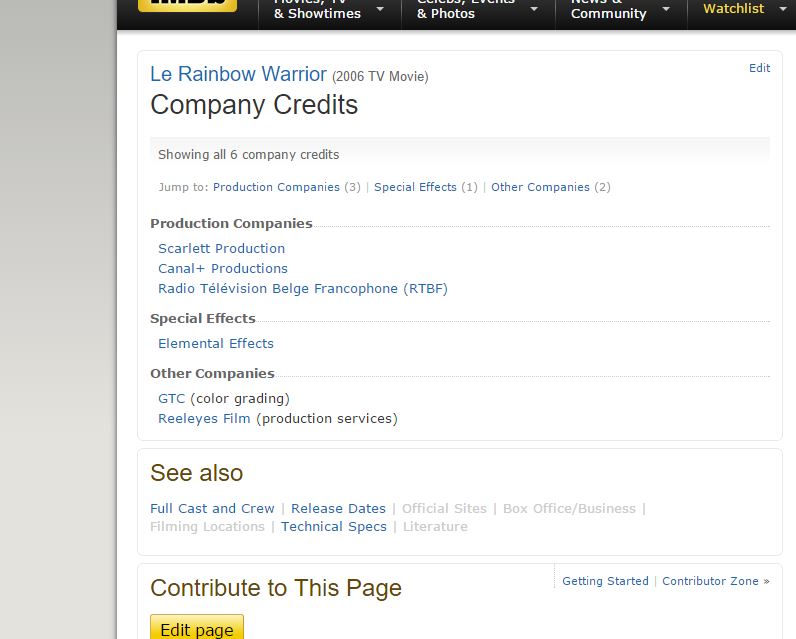This screenshot has height=639, width=796.
Task: Open the Movies, TV & Showtimes menu
Action: pos(317,10)
